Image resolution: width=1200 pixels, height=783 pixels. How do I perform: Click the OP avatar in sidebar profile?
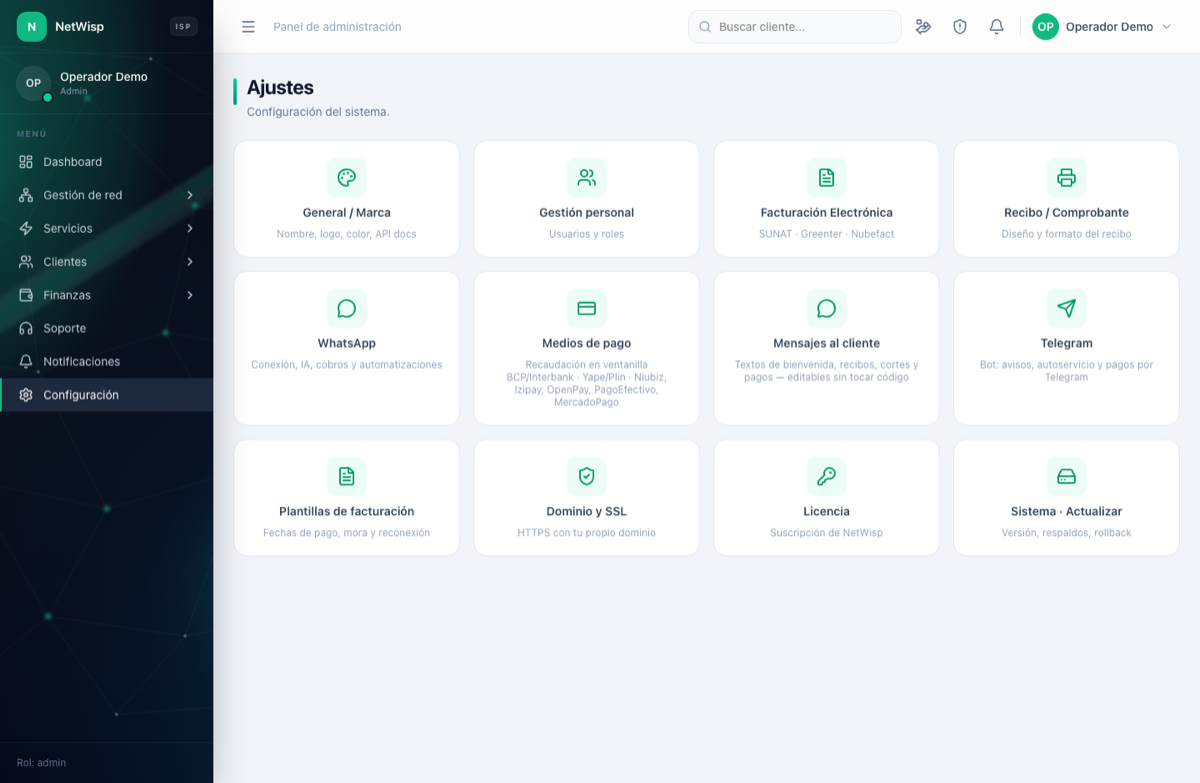tap(33, 83)
